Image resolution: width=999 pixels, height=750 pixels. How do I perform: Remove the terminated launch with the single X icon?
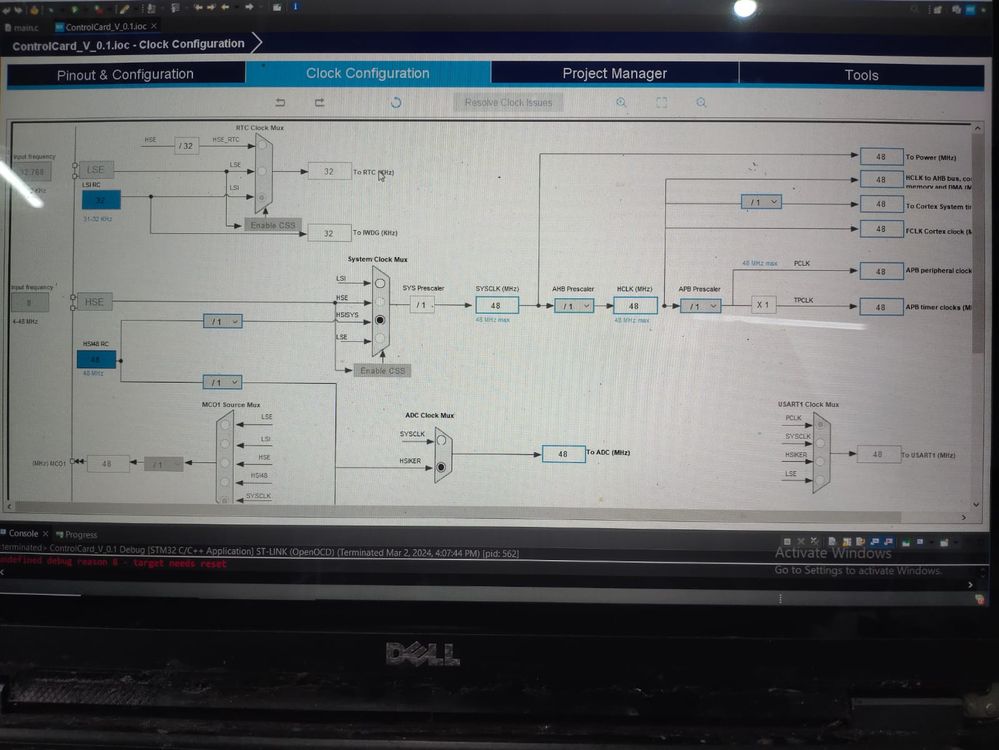tap(801, 542)
